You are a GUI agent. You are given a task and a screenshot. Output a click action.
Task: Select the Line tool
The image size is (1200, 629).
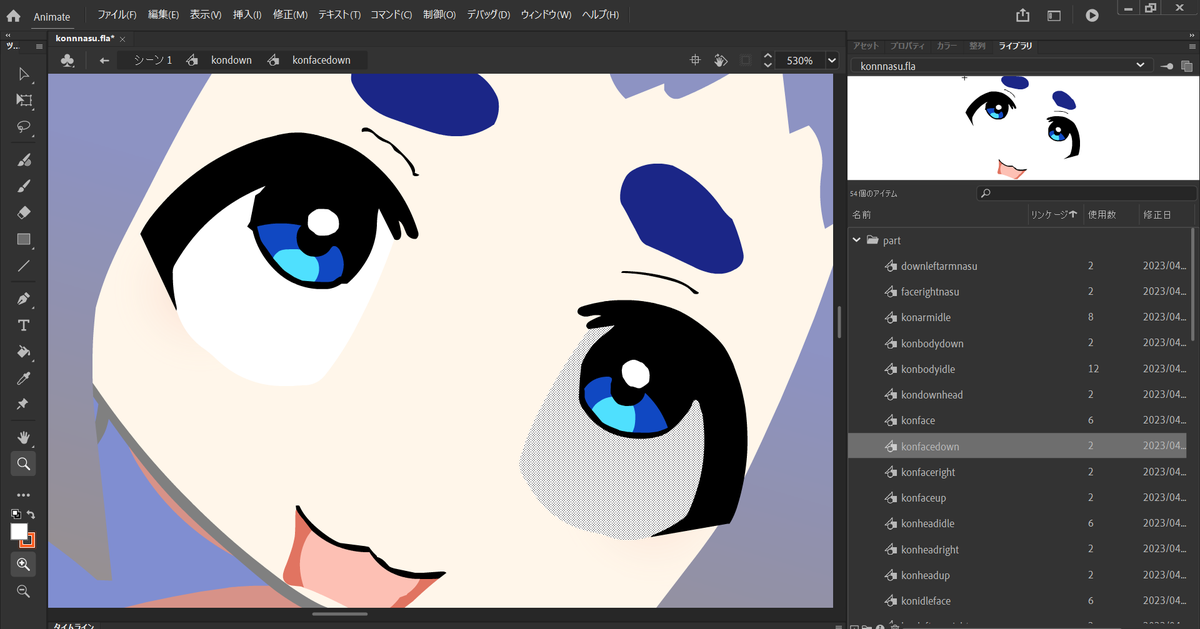tap(24, 265)
